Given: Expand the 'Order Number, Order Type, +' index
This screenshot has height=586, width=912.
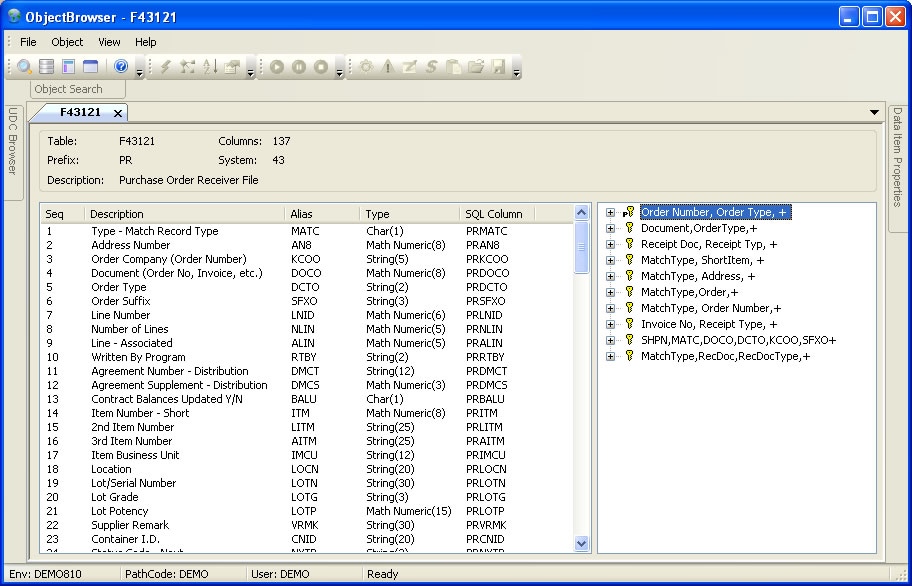Looking at the screenshot, I should coord(610,212).
